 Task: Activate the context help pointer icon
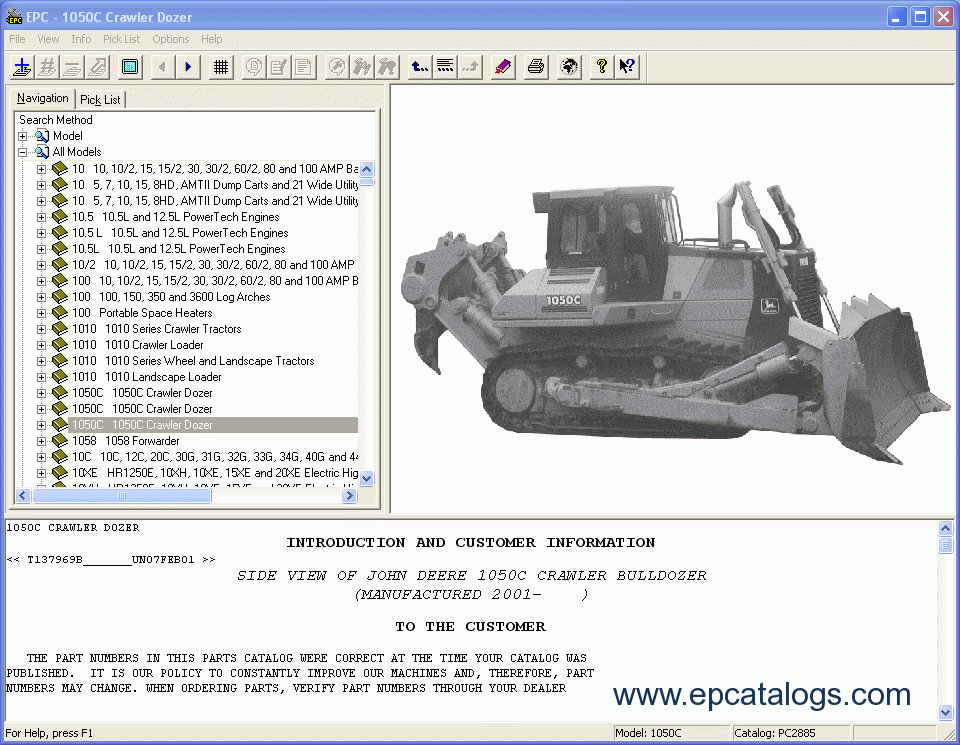(627, 67)
